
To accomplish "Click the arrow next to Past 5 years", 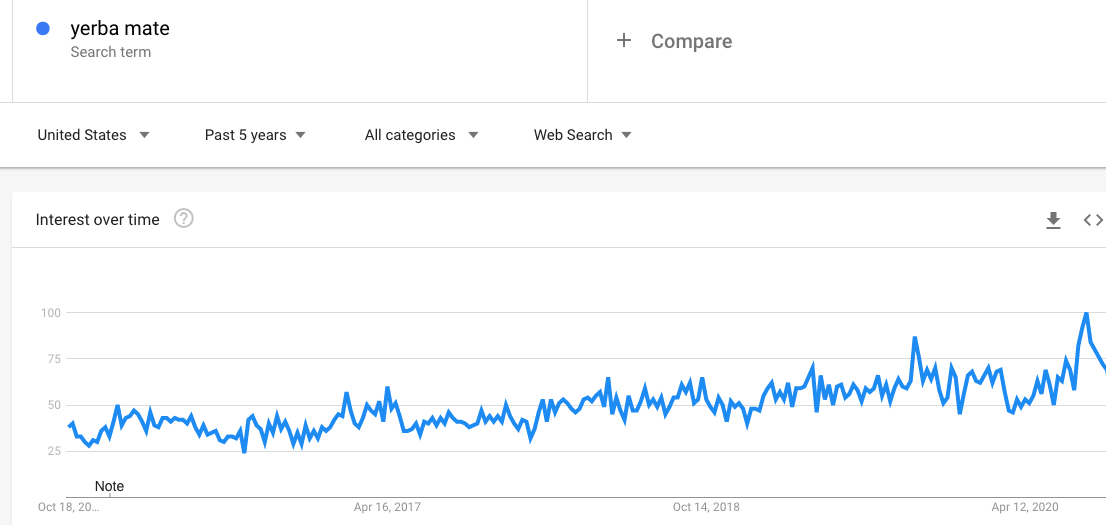I will [300, 135].
